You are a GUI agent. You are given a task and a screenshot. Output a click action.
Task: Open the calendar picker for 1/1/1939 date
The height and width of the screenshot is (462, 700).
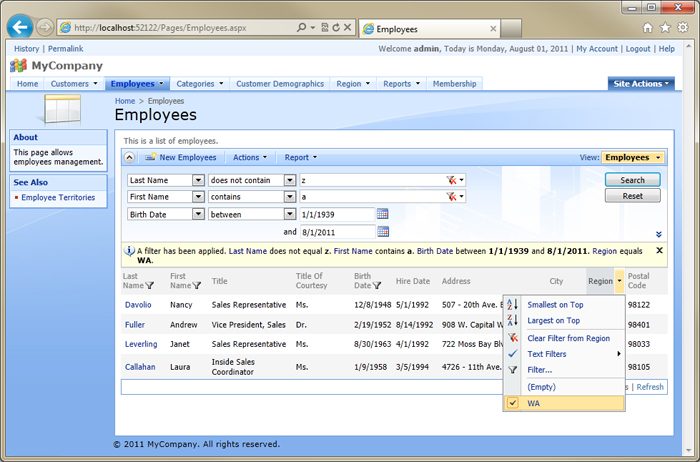pyautogui.click(x=383, y=214)
